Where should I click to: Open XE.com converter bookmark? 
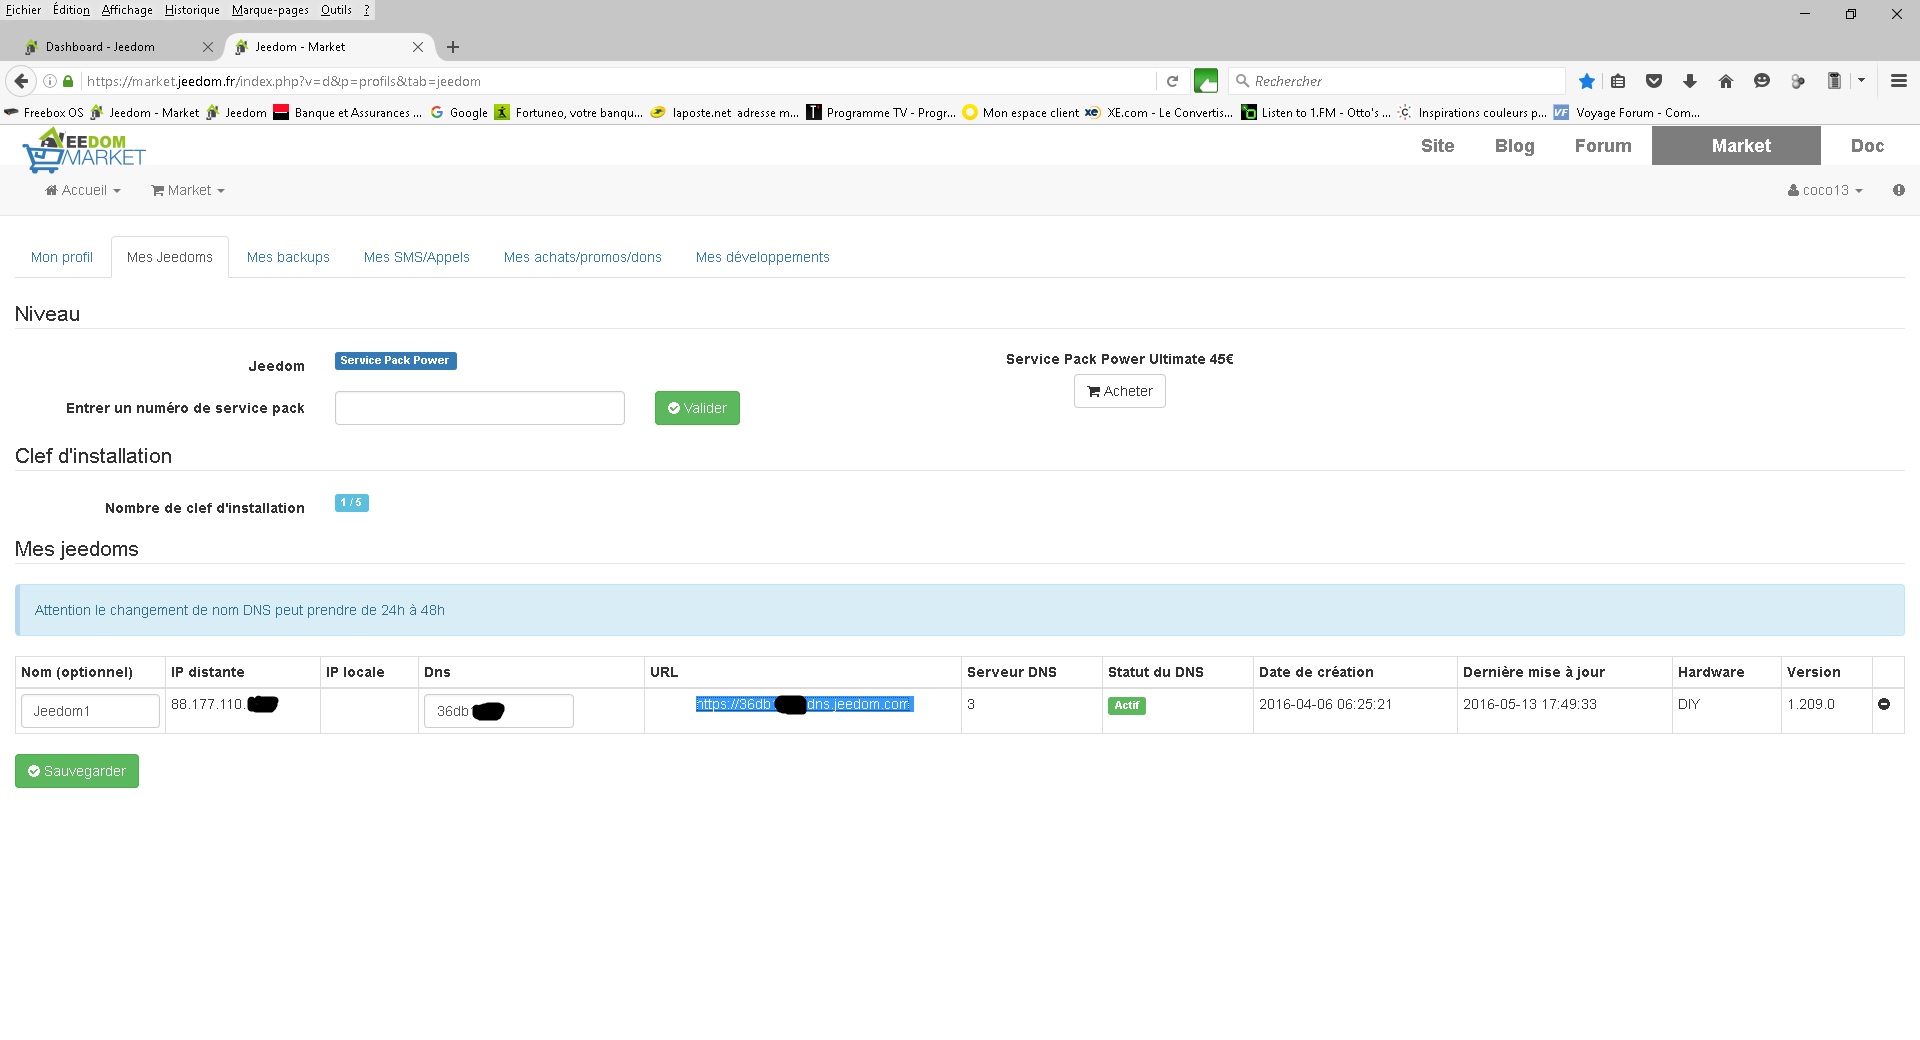(x=1159, y=113)
